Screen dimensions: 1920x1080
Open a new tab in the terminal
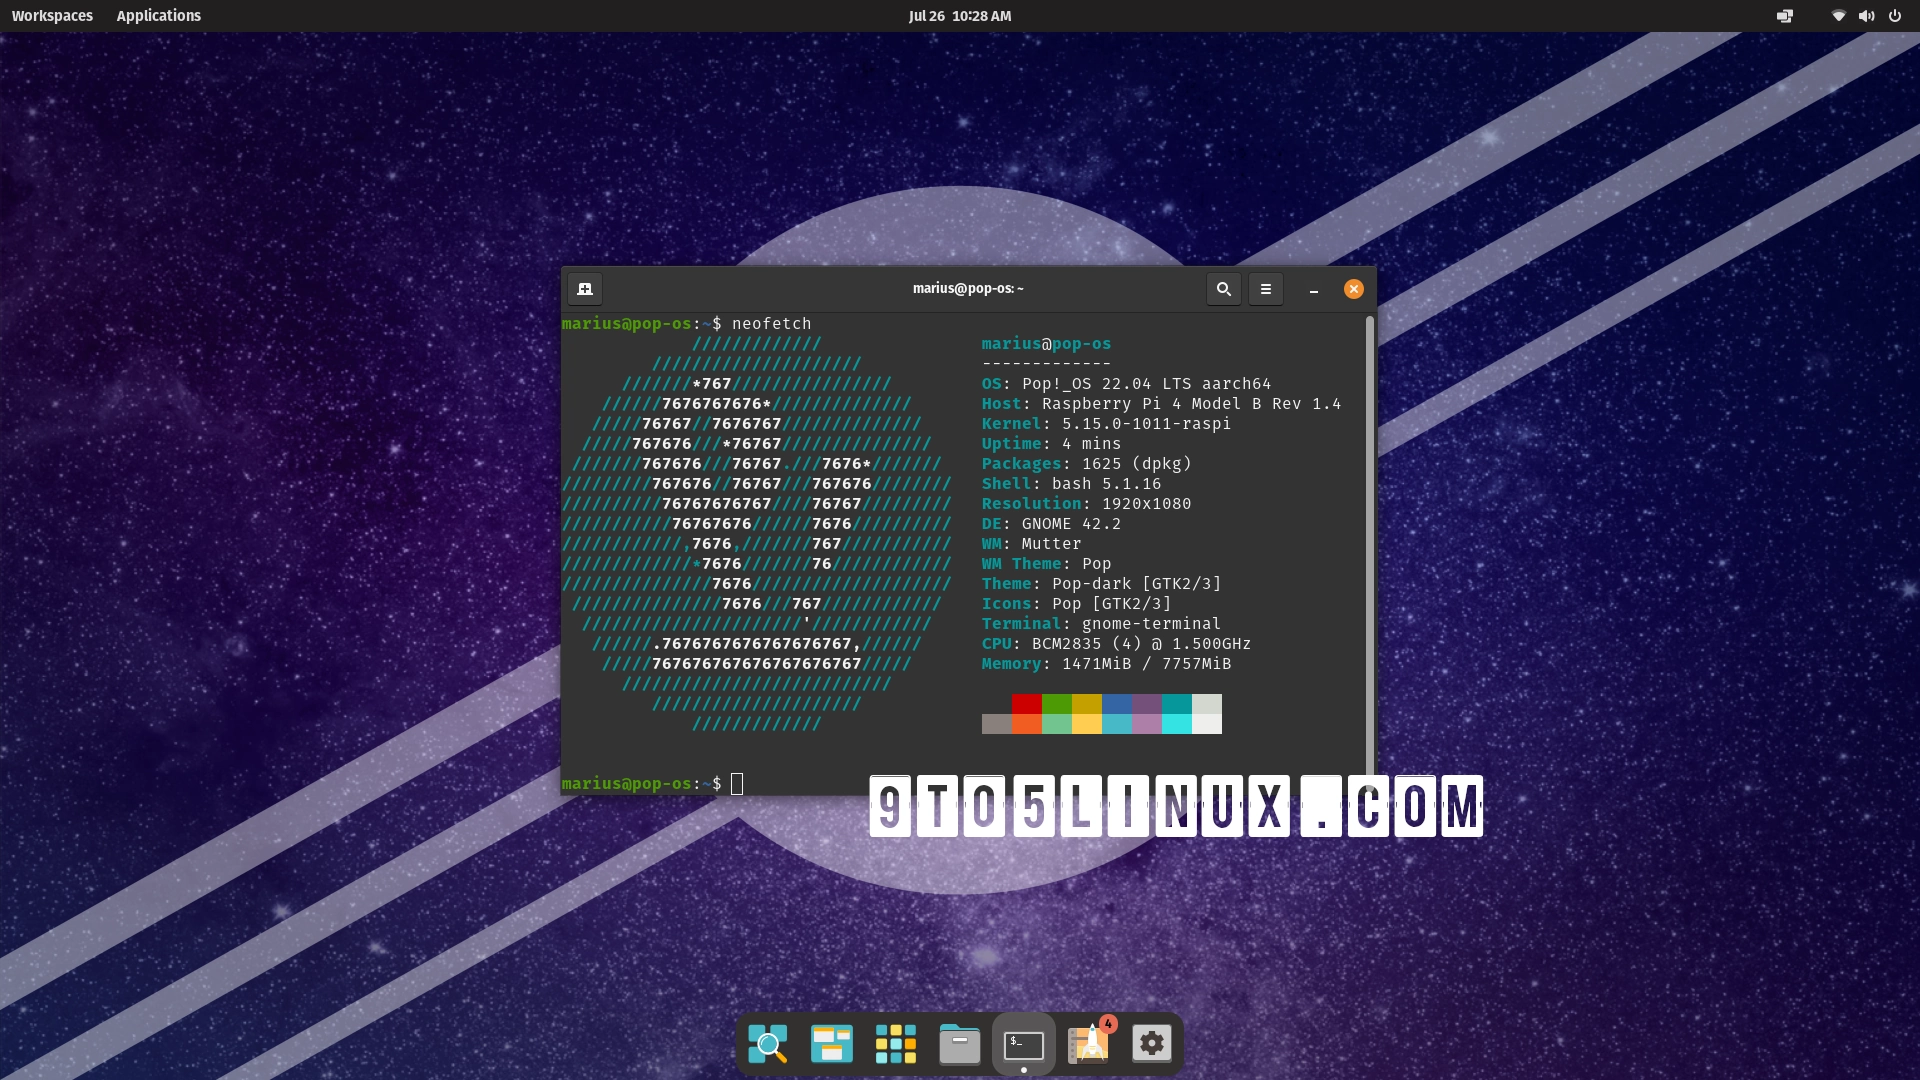pos(585,289)
